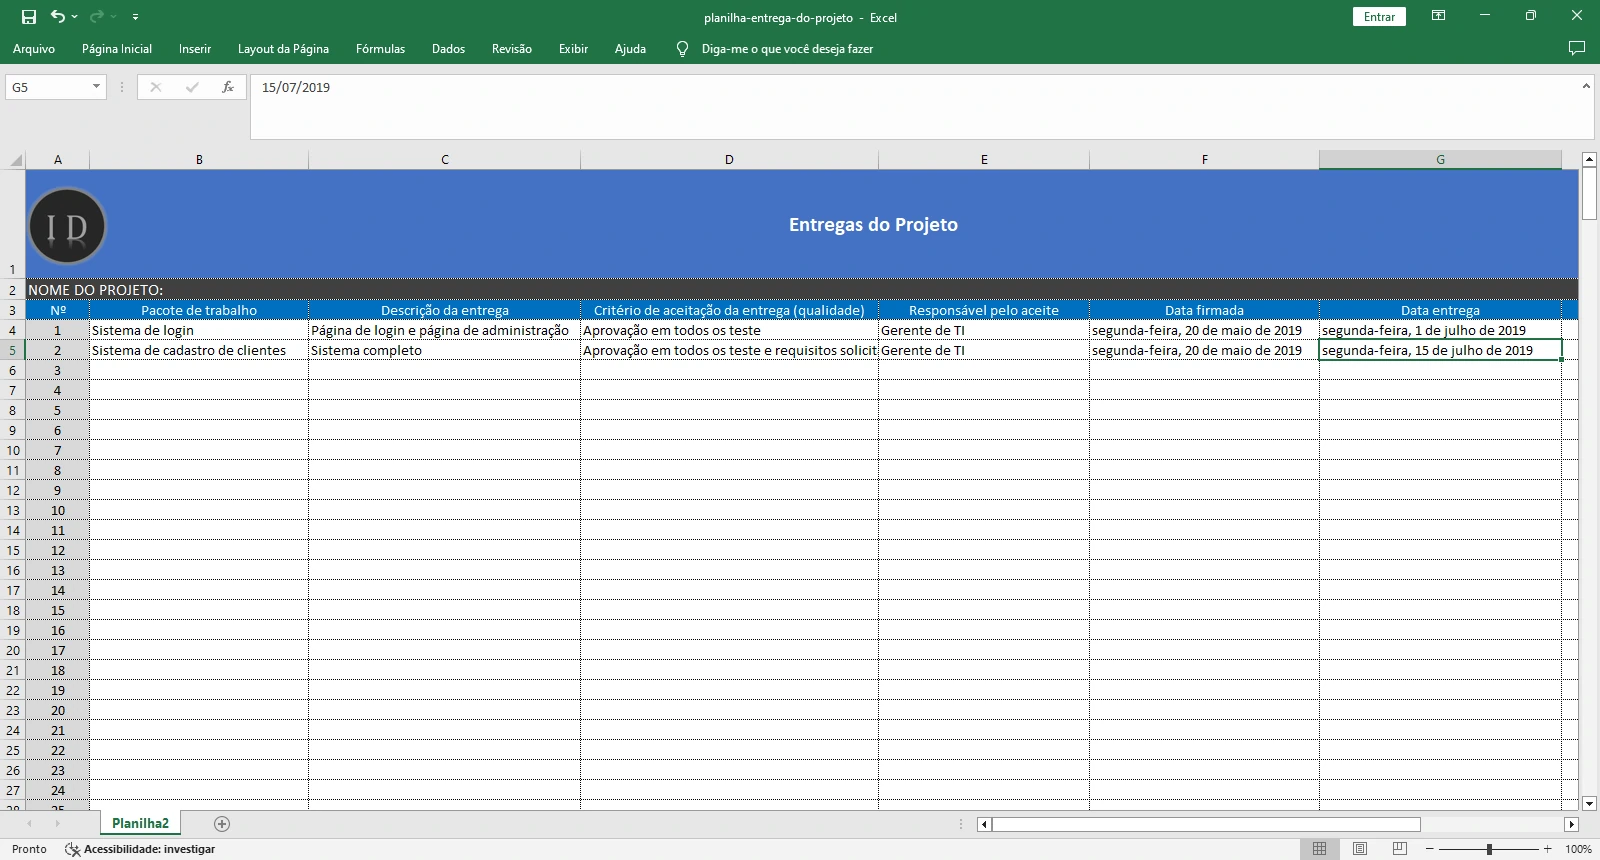Select the Planilha2 sheet tab
Viewport: 1600px width, 860px height.
pos(140,823)
